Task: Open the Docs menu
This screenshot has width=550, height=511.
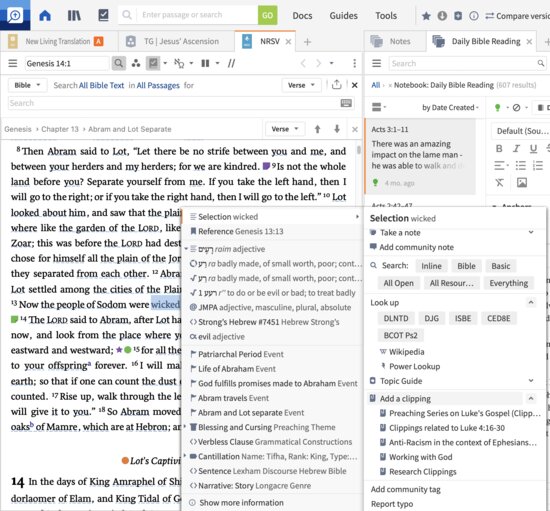Action: point(302,16)
